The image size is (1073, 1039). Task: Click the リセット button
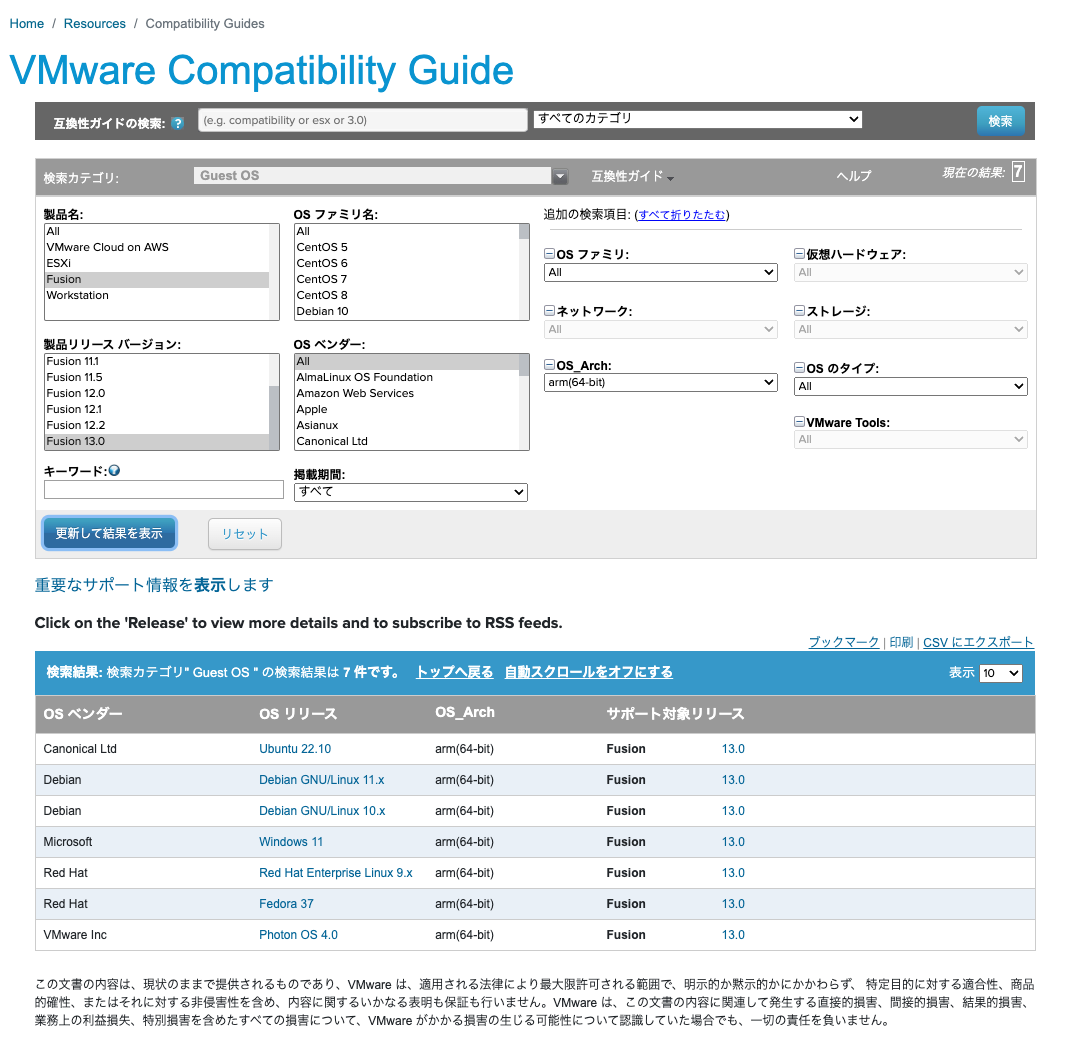click(244, 534)
